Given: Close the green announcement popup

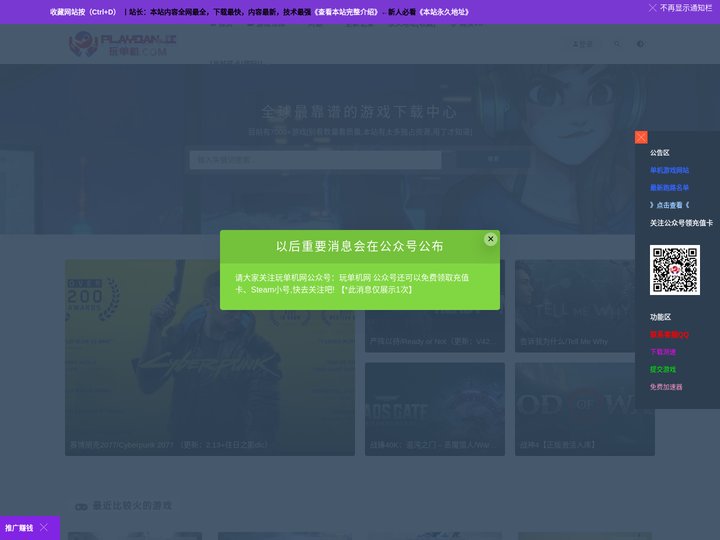Looking at the screenshot, I should 490,239.
